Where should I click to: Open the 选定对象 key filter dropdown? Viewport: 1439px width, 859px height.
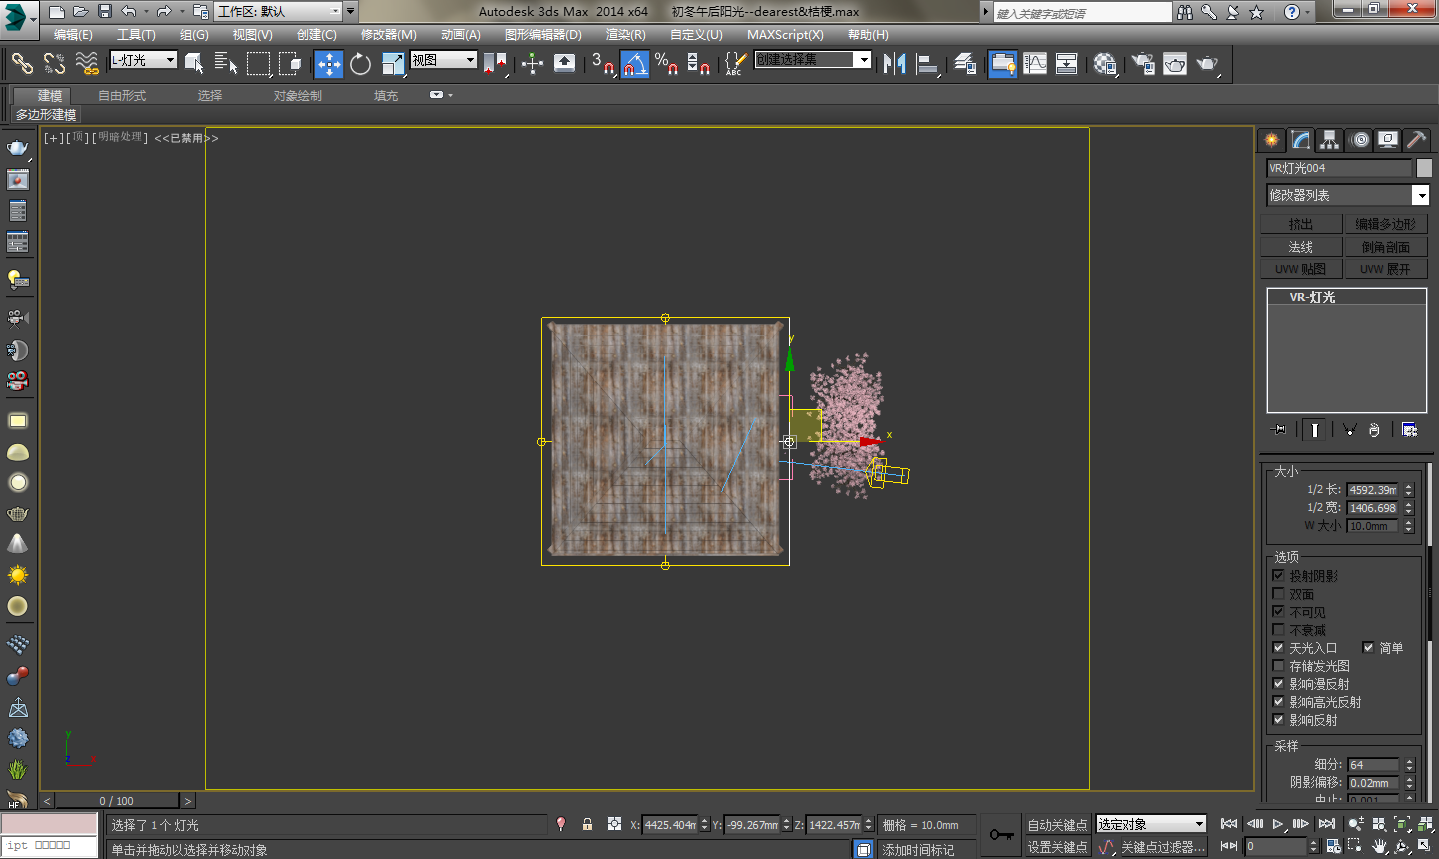[x=1151, y=824]
